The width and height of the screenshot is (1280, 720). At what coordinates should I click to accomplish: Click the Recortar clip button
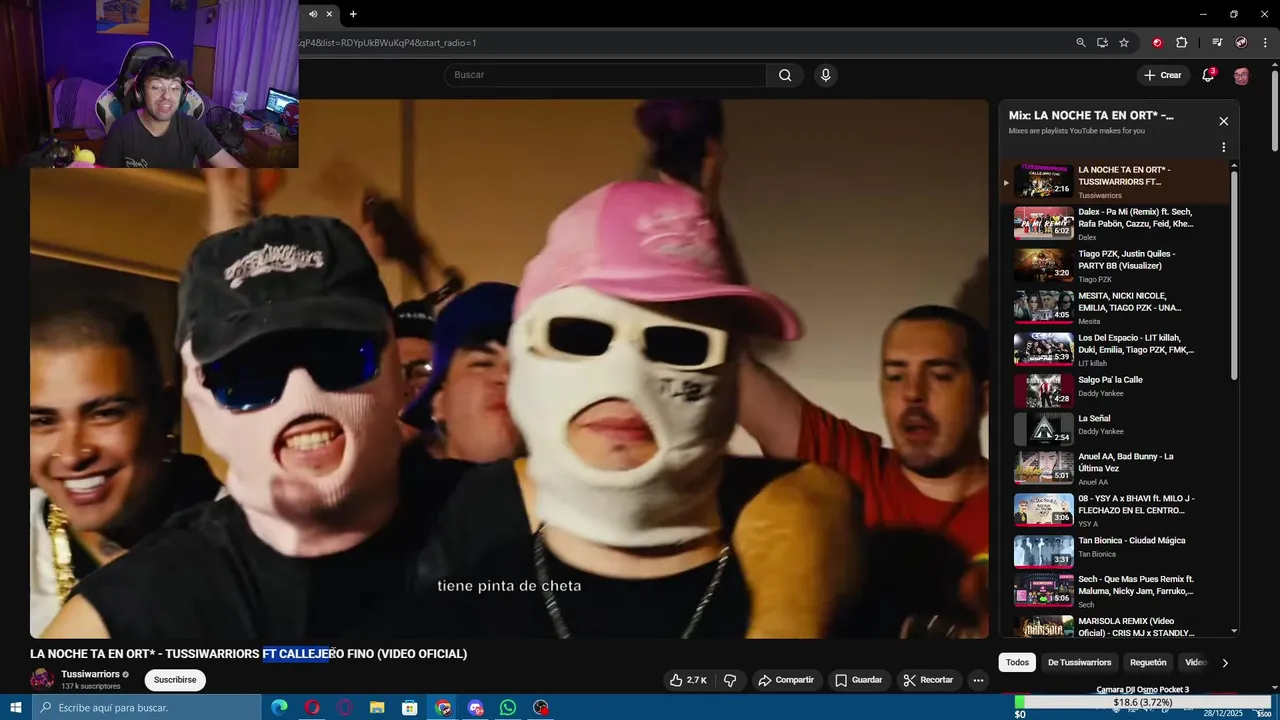(x=928, y=680)
